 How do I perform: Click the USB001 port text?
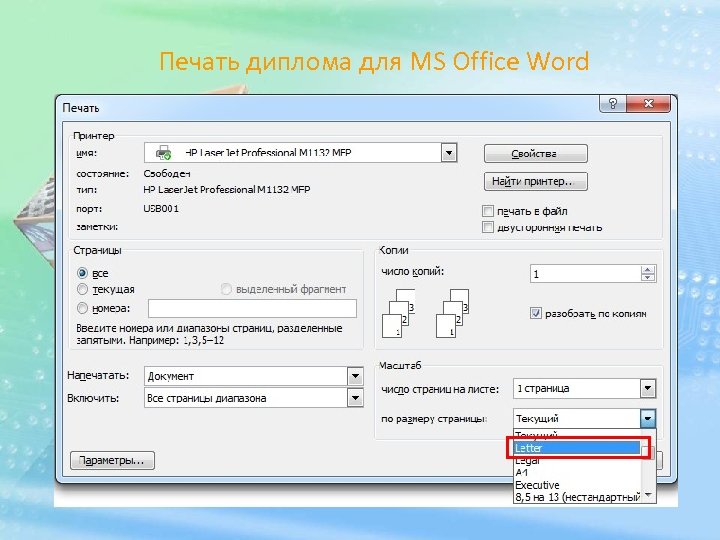tap(161, 208)
